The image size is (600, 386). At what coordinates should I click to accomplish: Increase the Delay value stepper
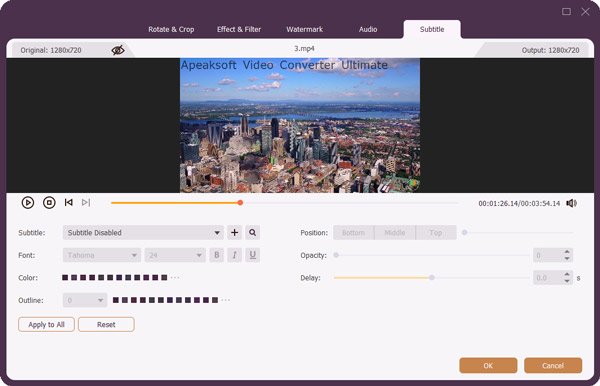coord(567,274)
